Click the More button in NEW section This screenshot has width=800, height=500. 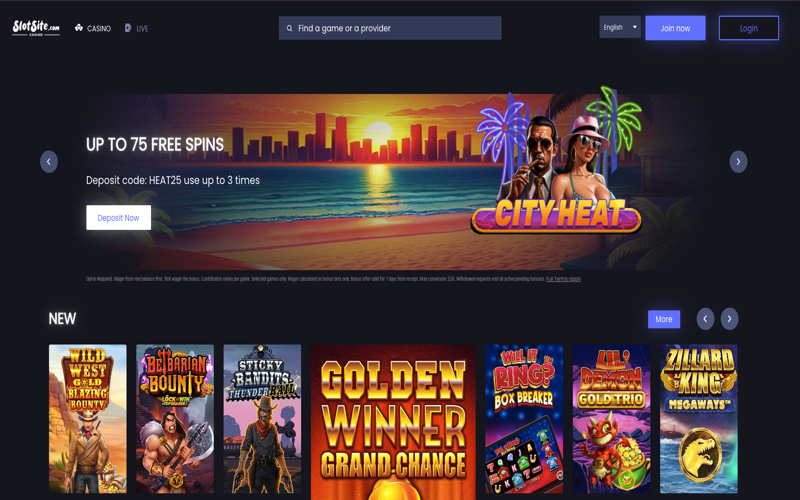pyautogui.click(x=664, y=319)
